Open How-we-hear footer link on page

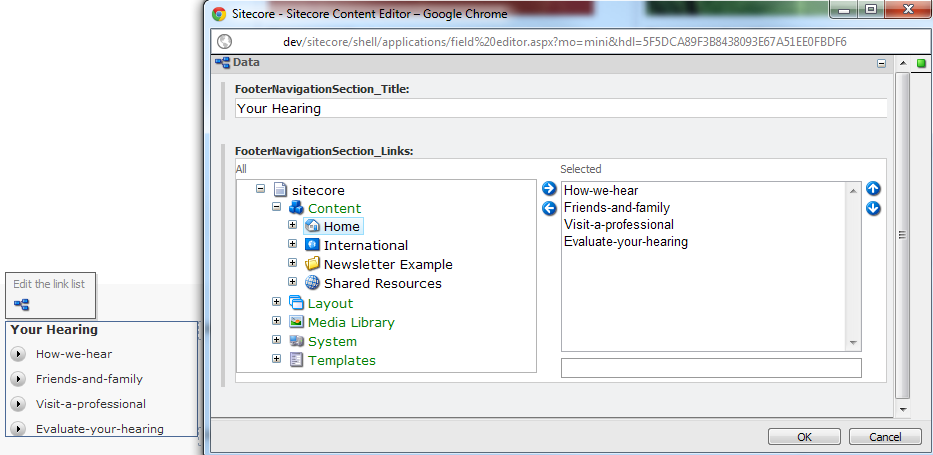74,354
